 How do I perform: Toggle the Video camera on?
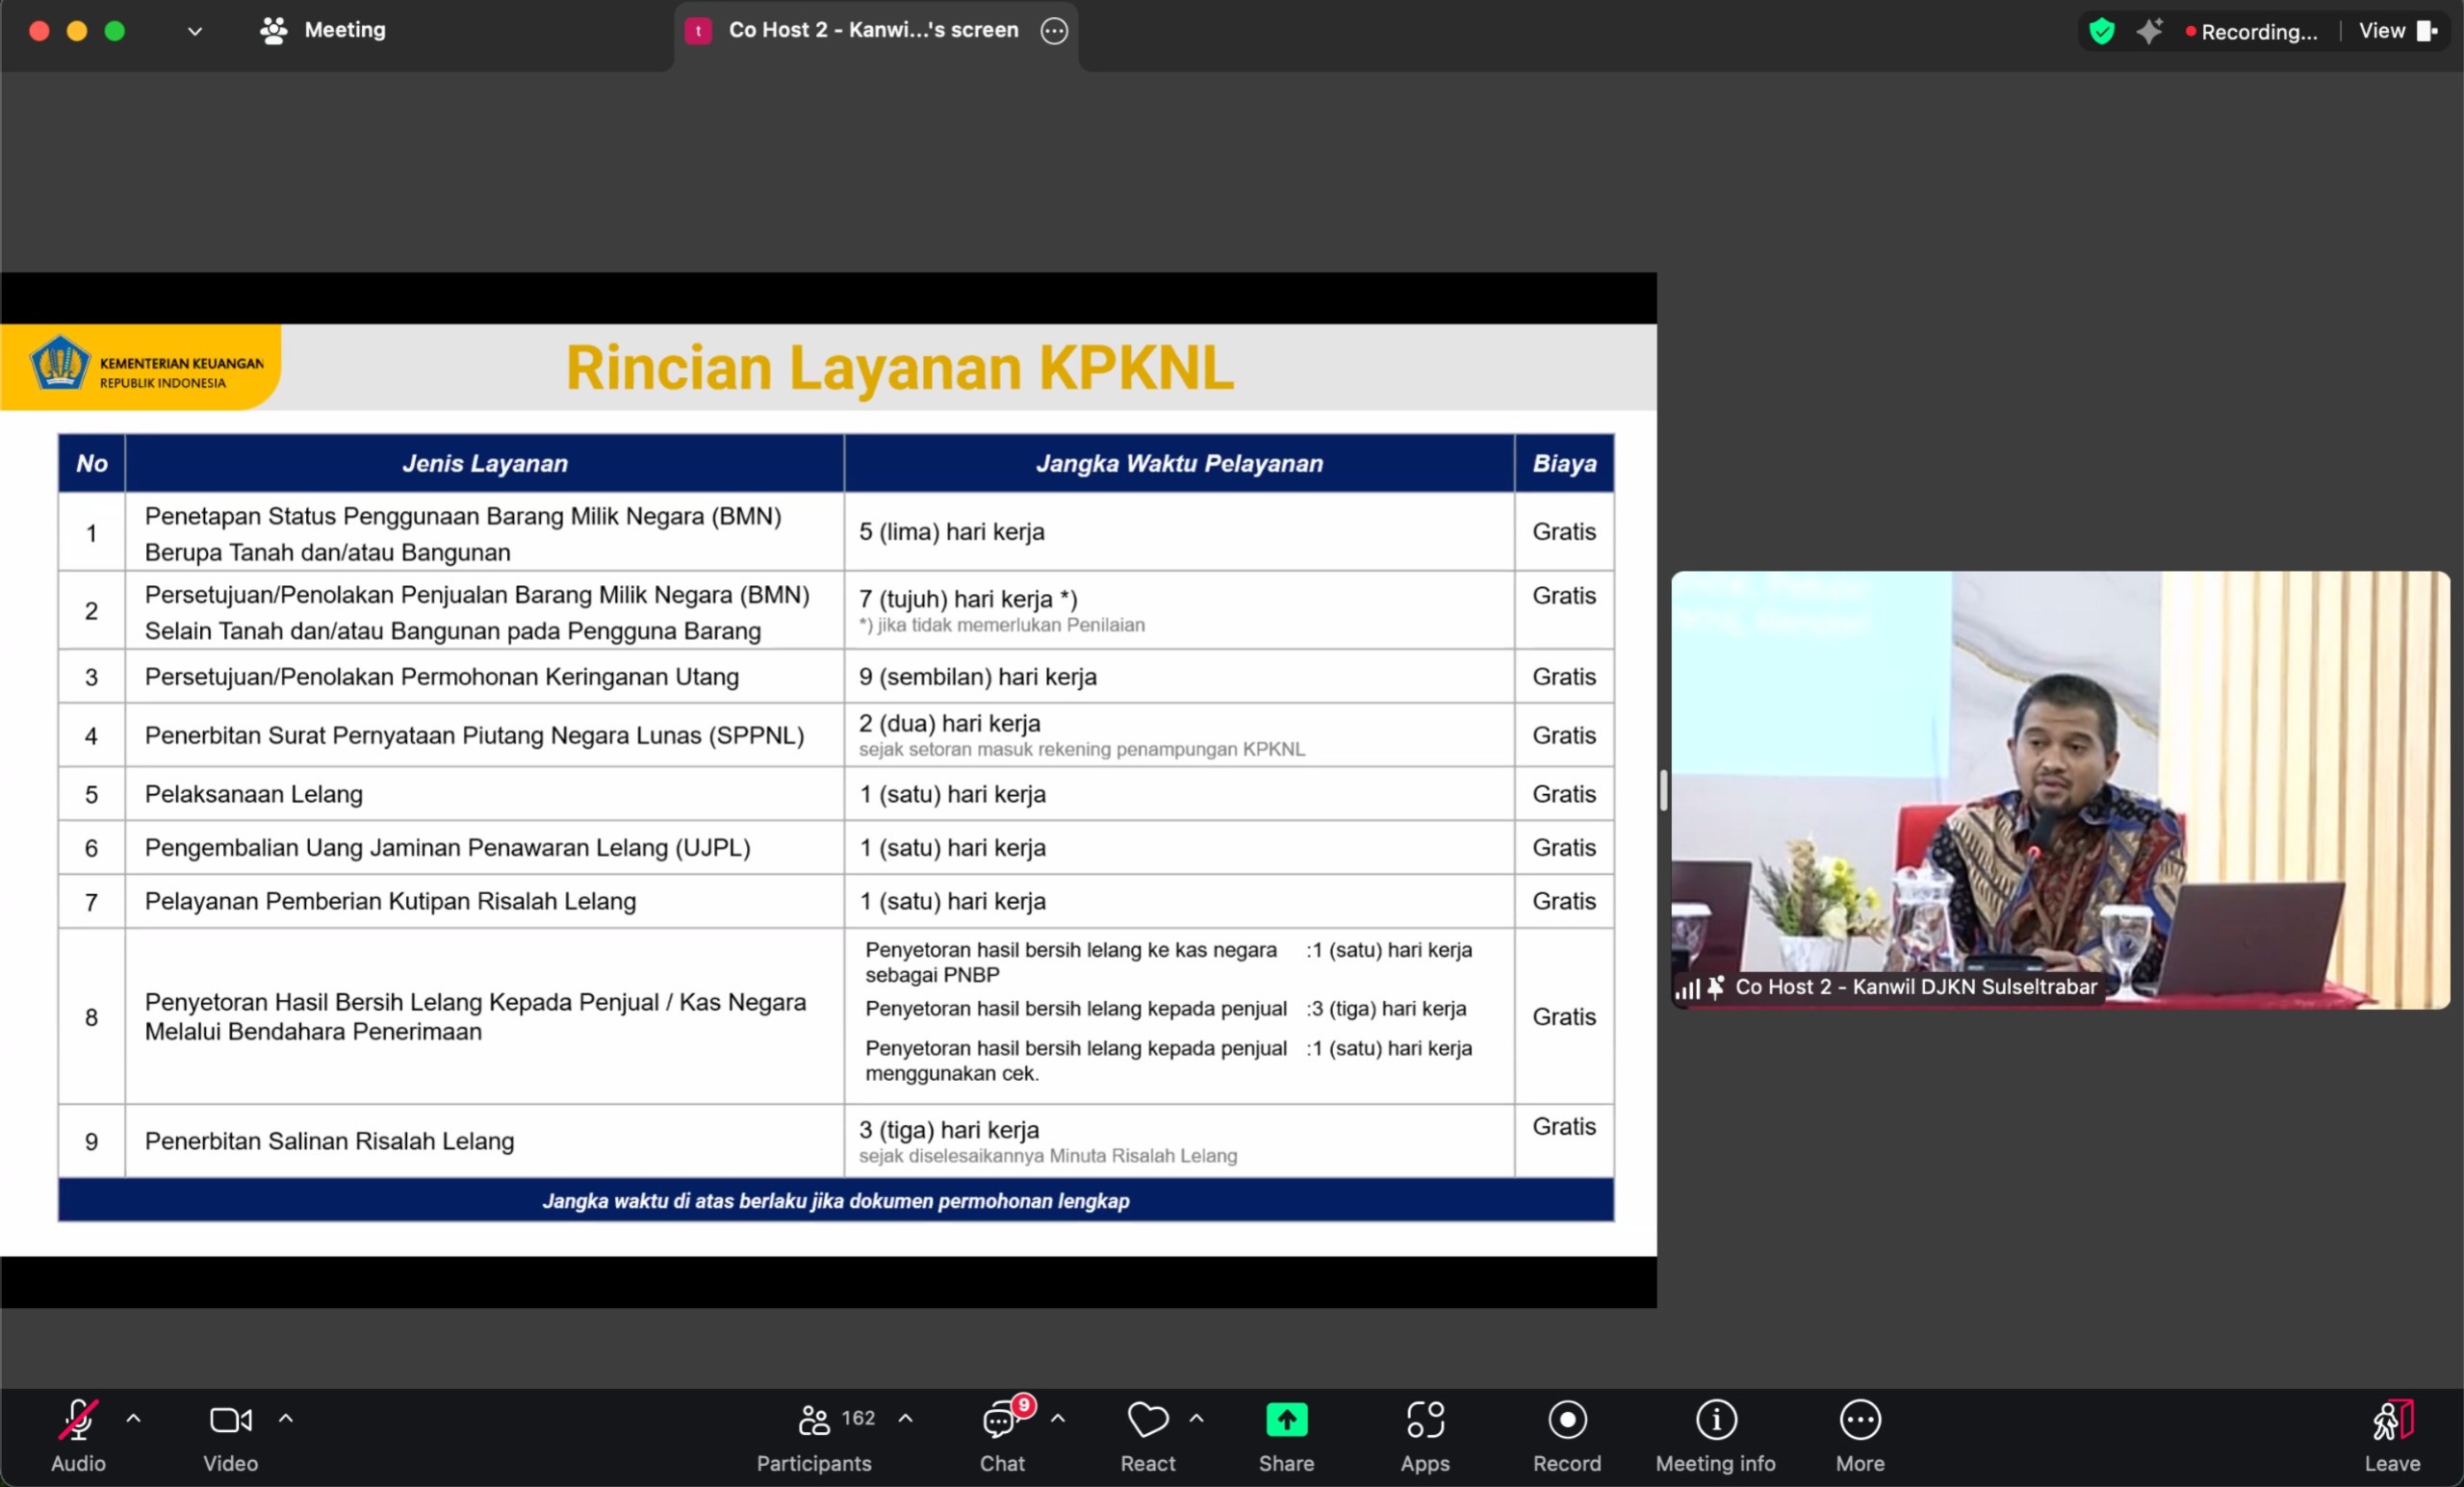pyautogui.click(x=230, y=1420)
